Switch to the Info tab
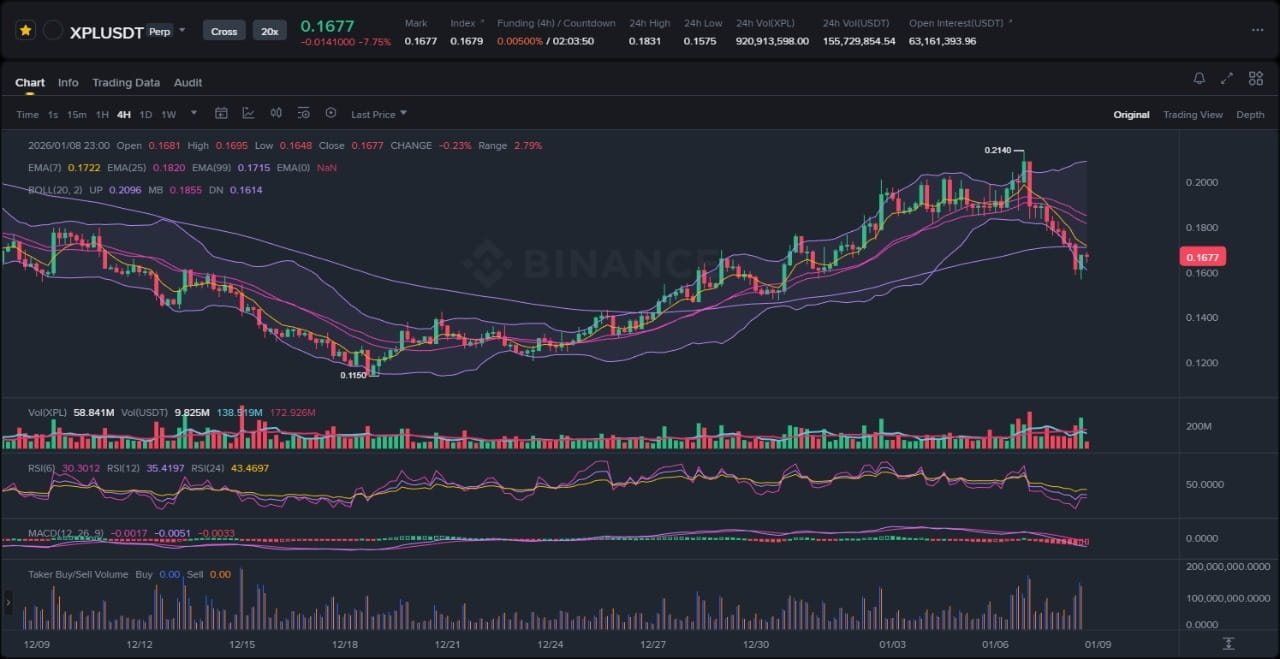The width and height of the screenshot is (1280, 659). coord(68,83)
